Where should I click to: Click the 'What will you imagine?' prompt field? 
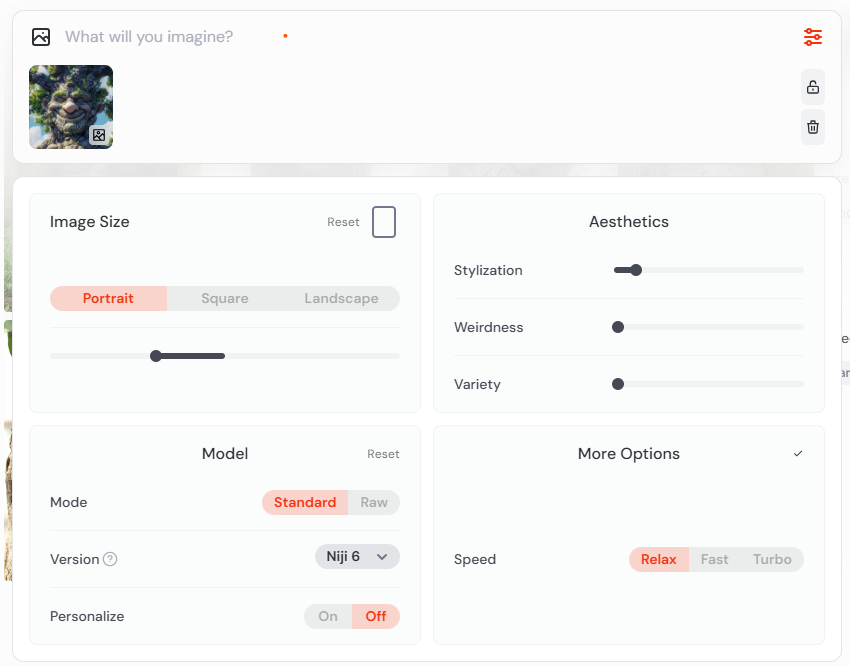click(x=150, y=37)
